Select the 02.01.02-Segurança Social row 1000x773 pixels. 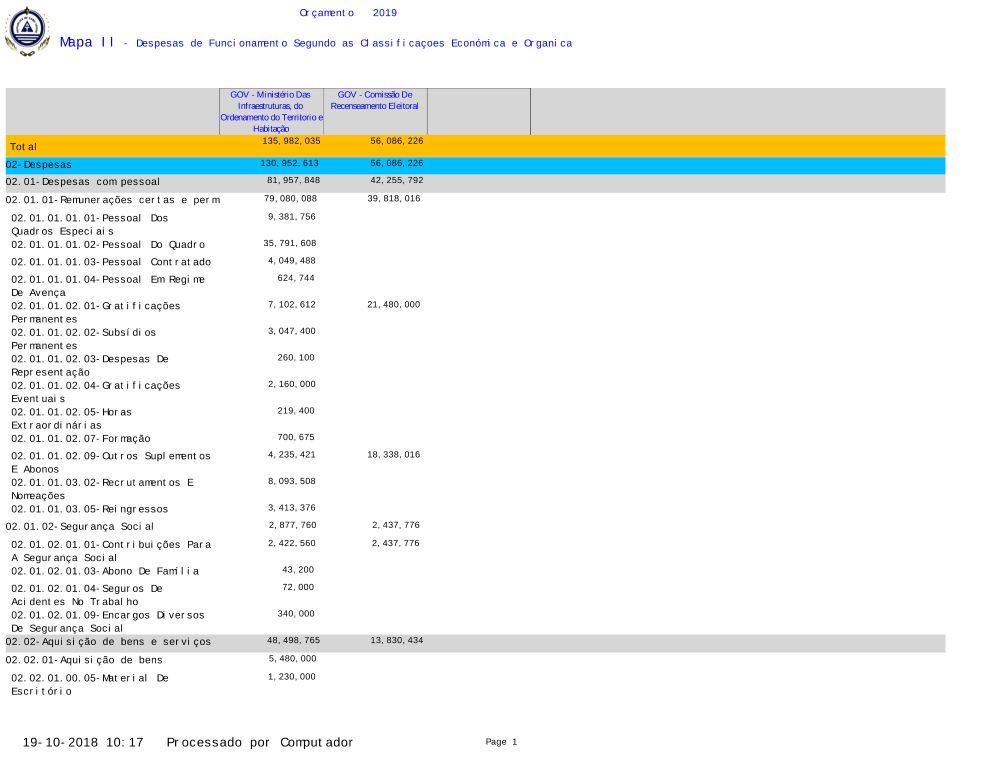tap(80, 526)
